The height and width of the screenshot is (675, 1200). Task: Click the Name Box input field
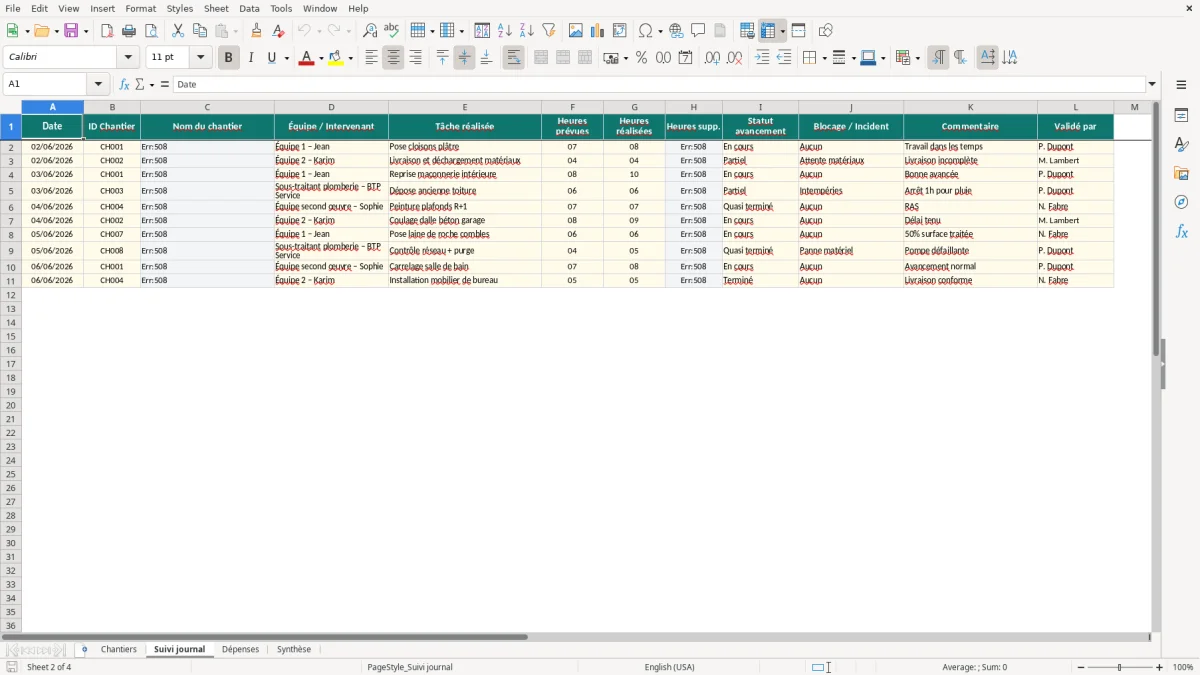pos(45,85)
